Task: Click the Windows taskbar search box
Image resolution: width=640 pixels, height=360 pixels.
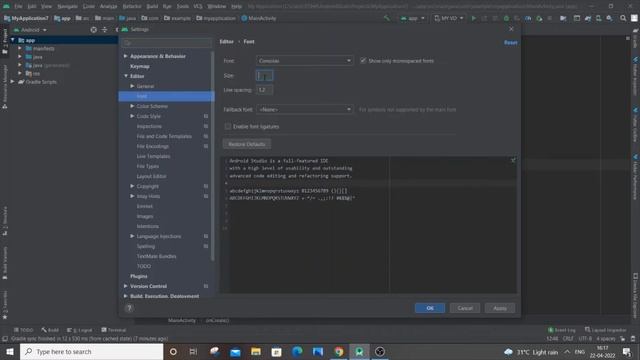Action: [x=91, y=351]
